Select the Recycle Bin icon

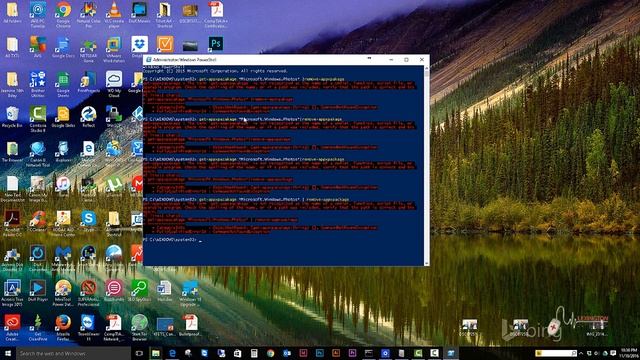(x=12, y=117)
